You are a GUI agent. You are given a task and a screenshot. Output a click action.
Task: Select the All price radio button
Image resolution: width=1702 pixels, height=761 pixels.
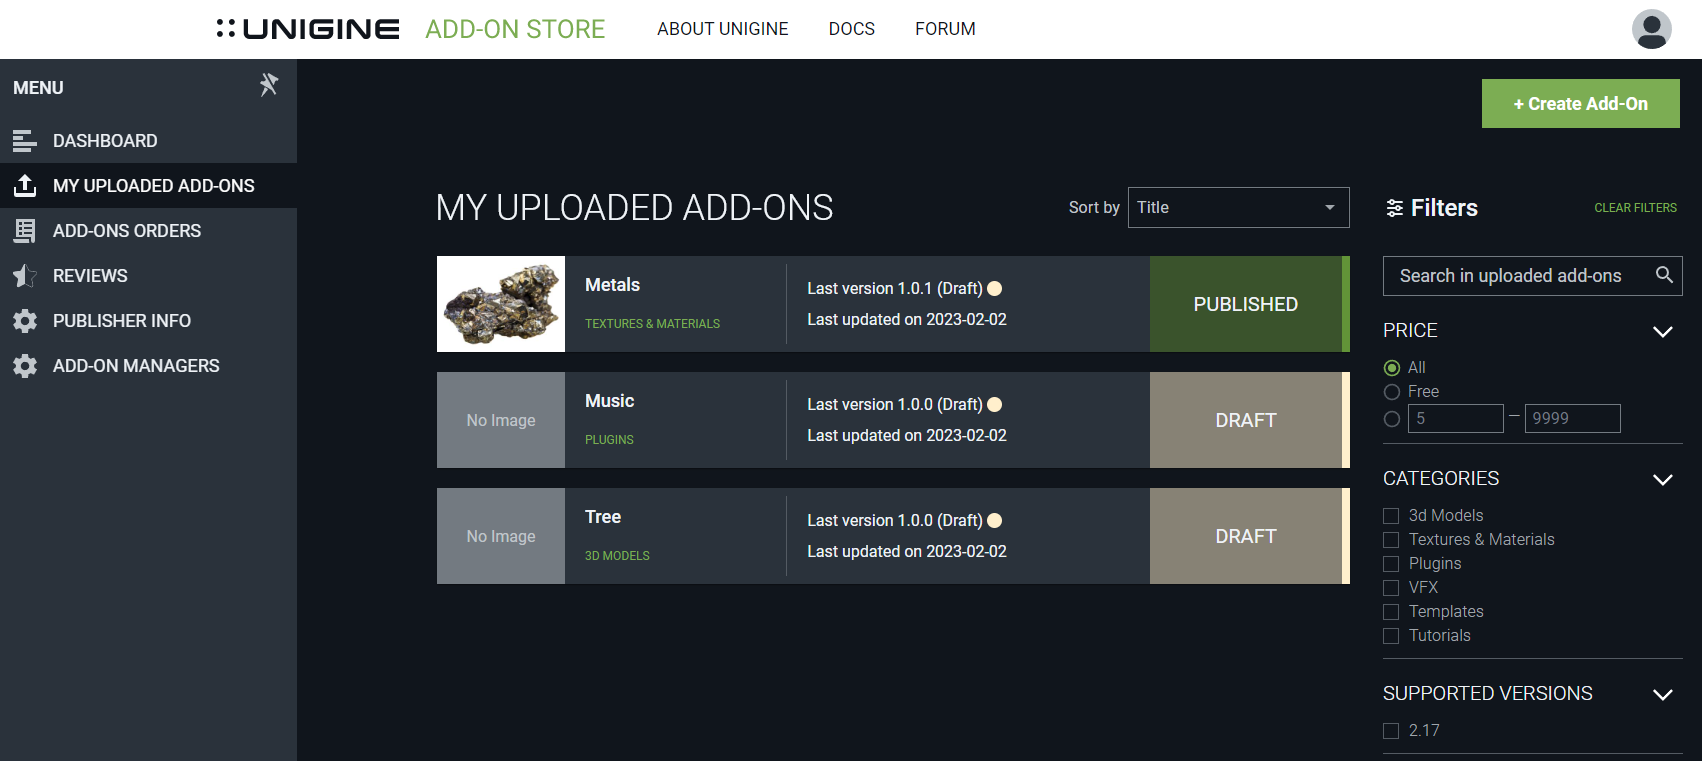tap(1391, 368)
